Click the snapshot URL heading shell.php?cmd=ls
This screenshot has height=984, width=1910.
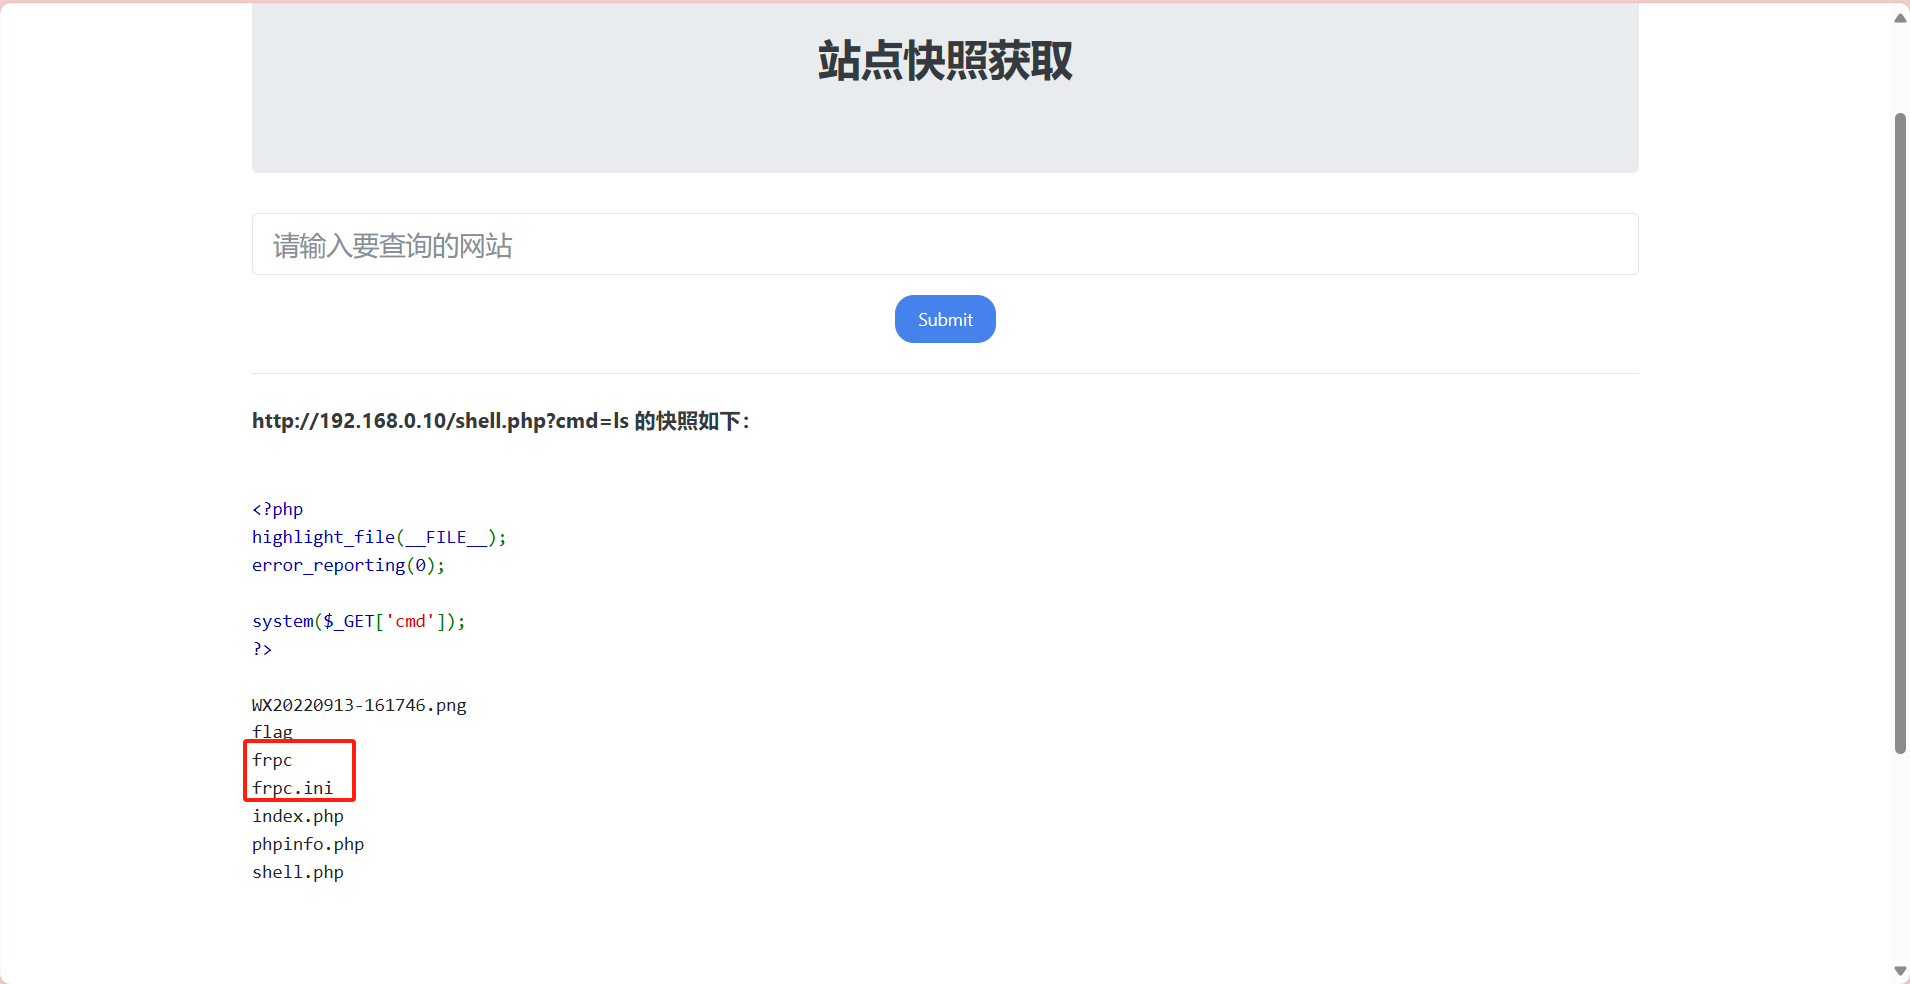[501, 421]
